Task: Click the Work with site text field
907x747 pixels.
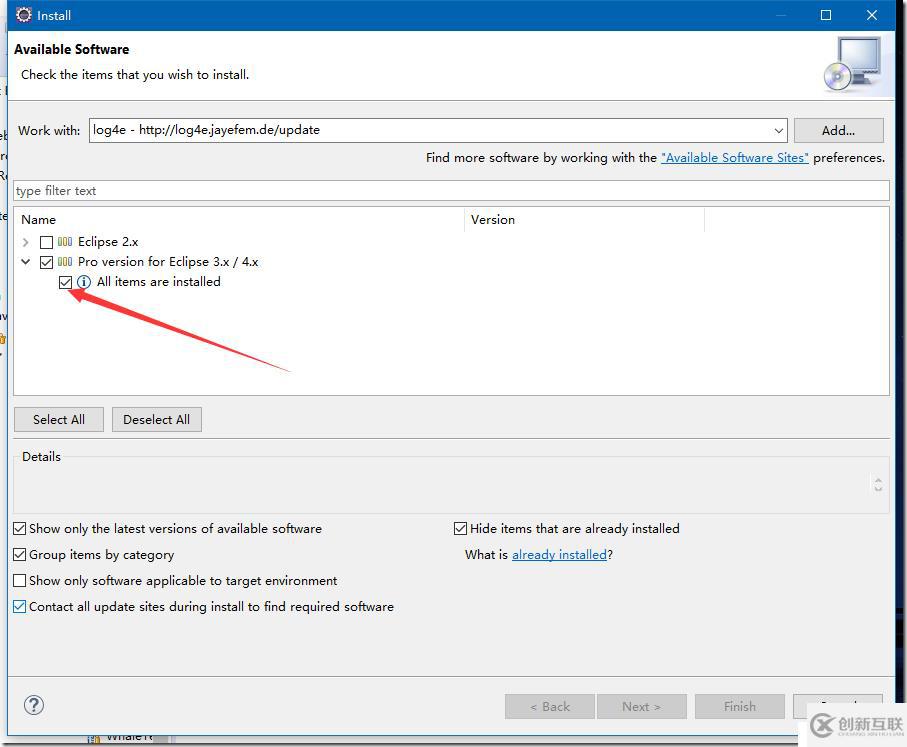Action: [x=431, y=131]
